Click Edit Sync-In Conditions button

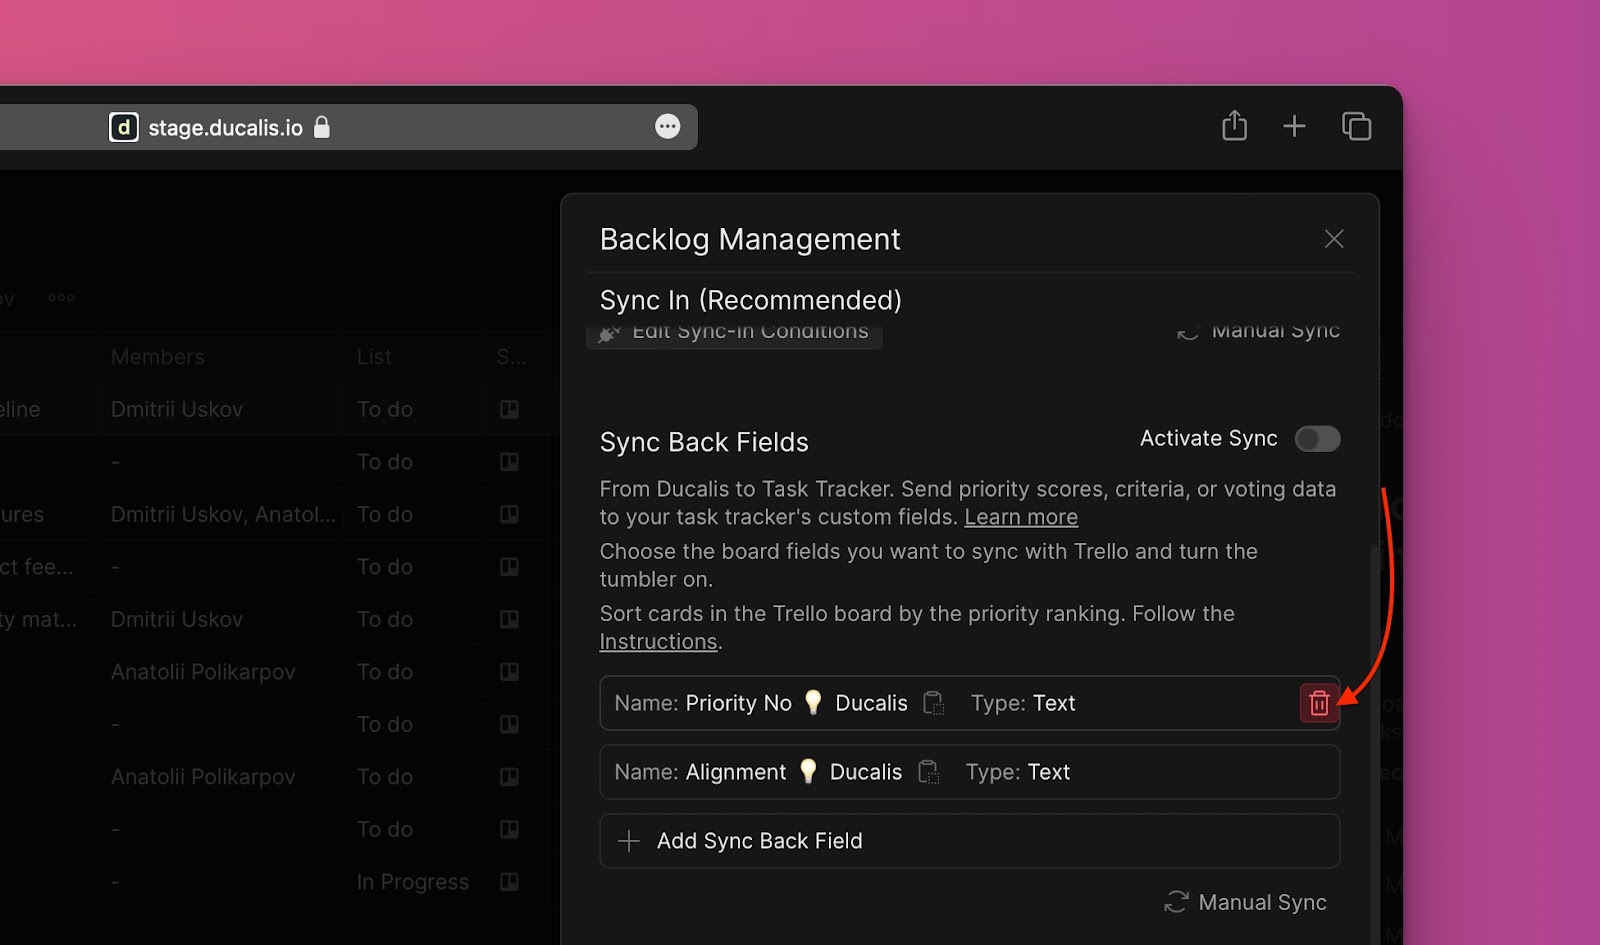pos(734,334)
